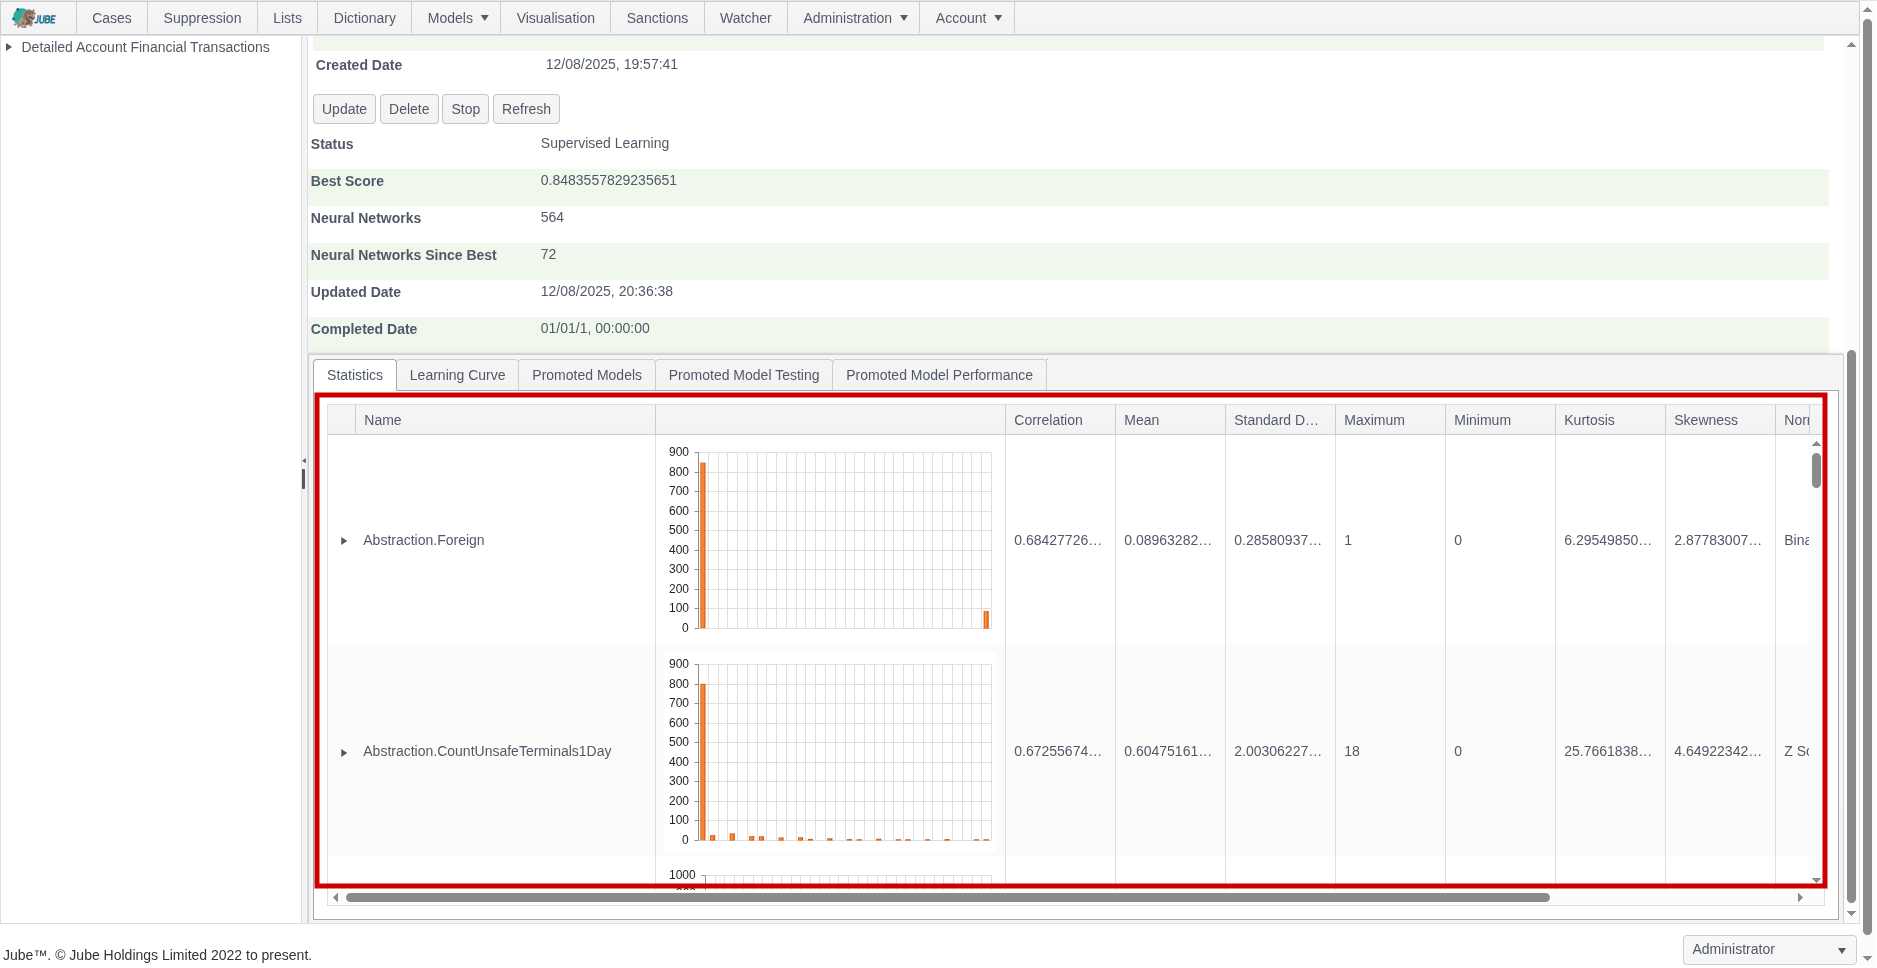Sort by the Skewness column header
Viewport: 1877px width, 968px height.
[1720, 420]
